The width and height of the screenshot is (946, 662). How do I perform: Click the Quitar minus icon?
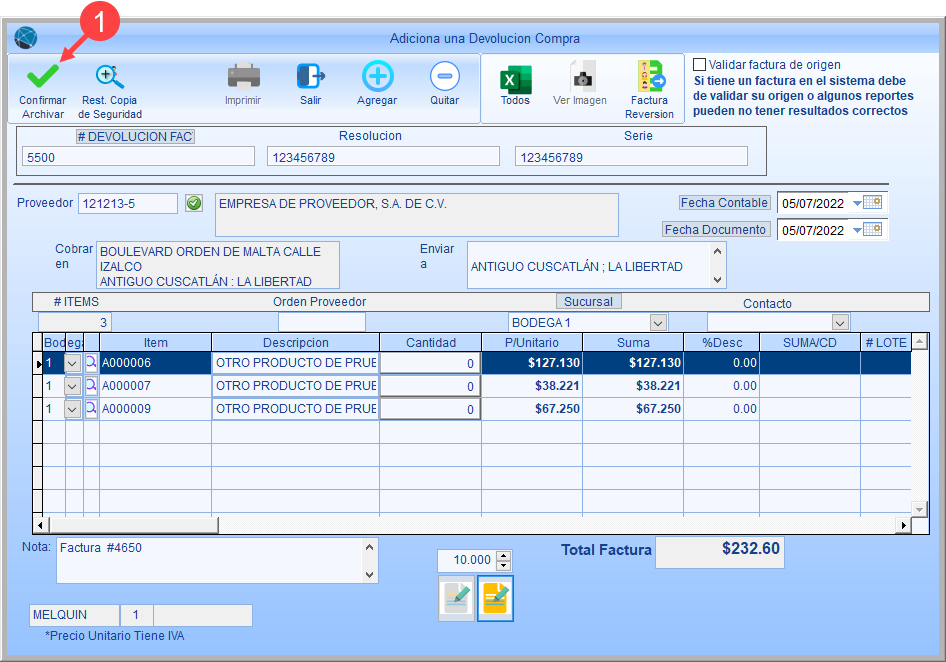click(x=445, y=77)
